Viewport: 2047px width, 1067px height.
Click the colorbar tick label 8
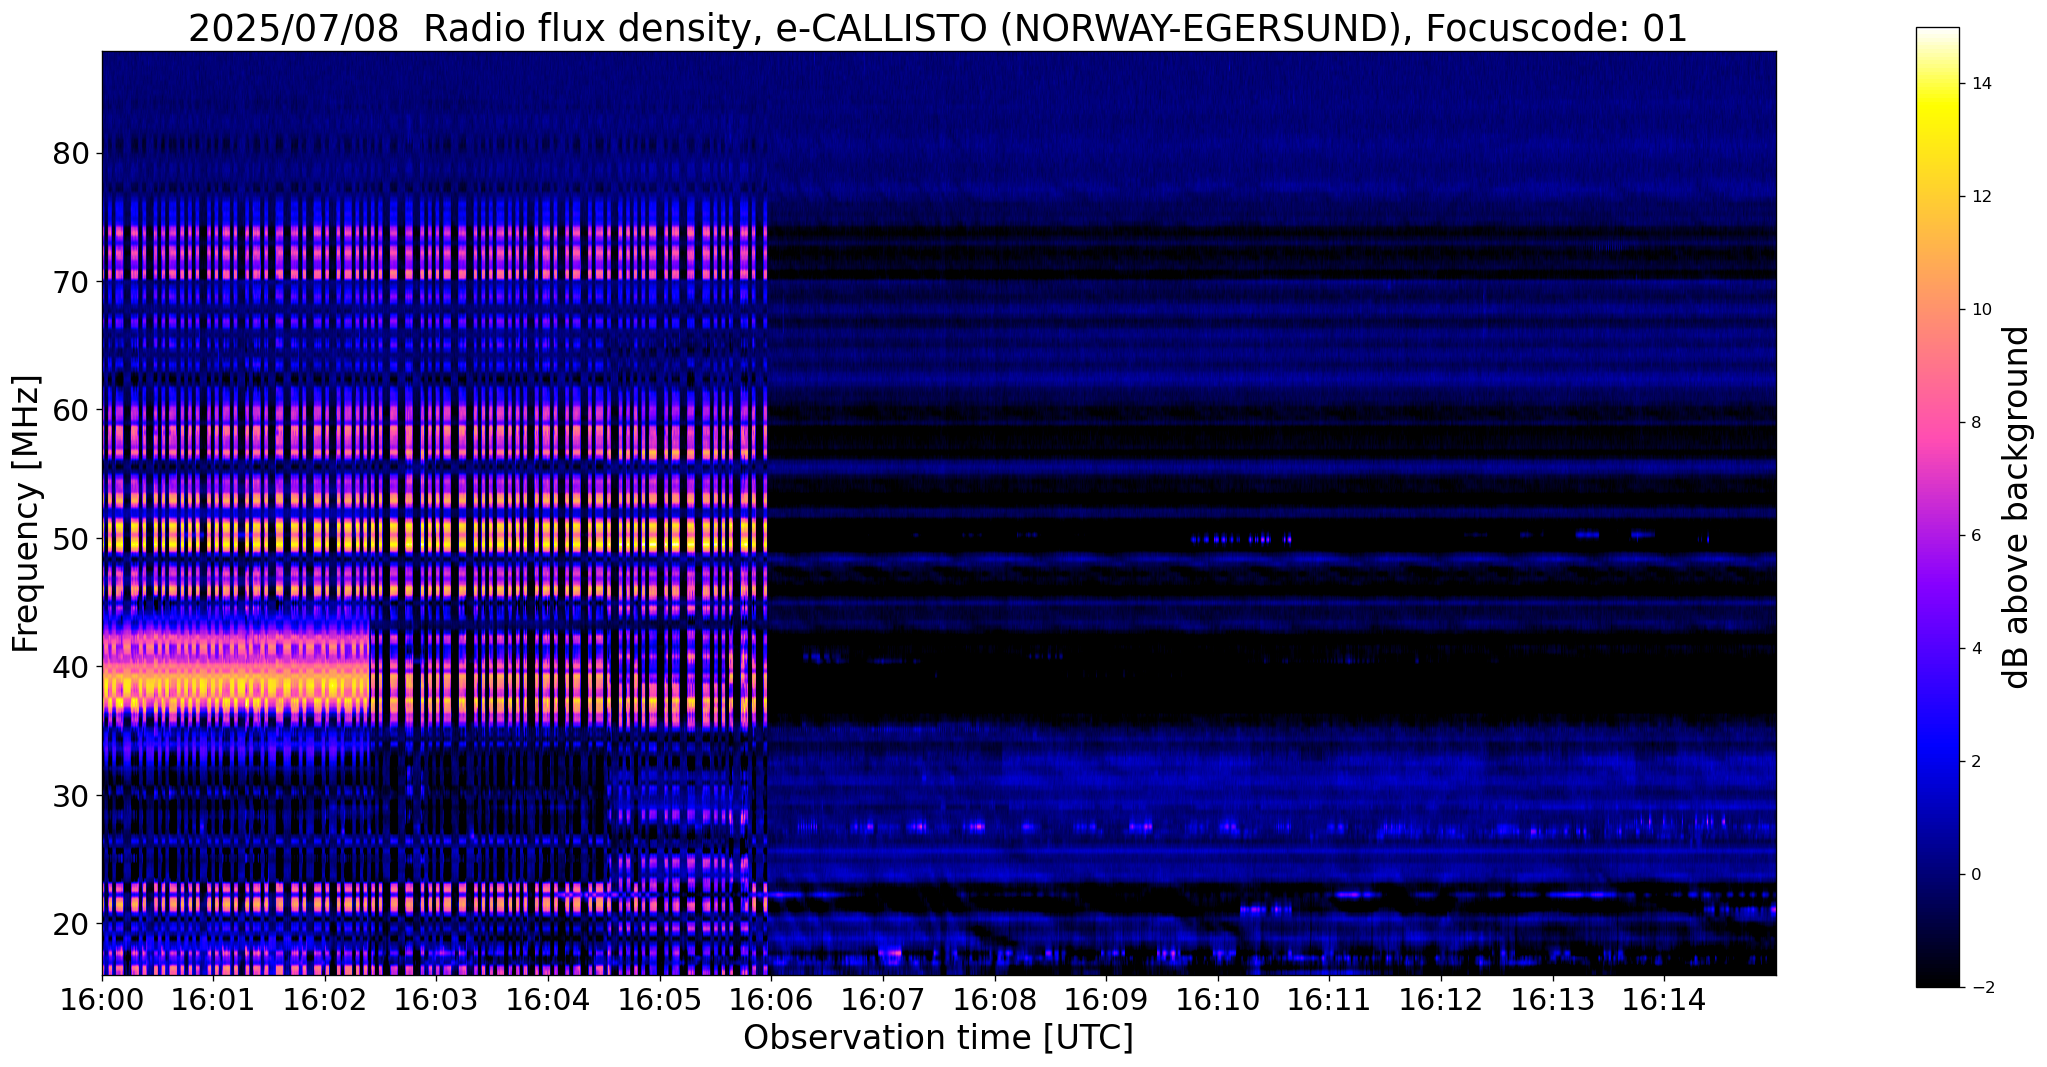click(x=1976, y=422)
